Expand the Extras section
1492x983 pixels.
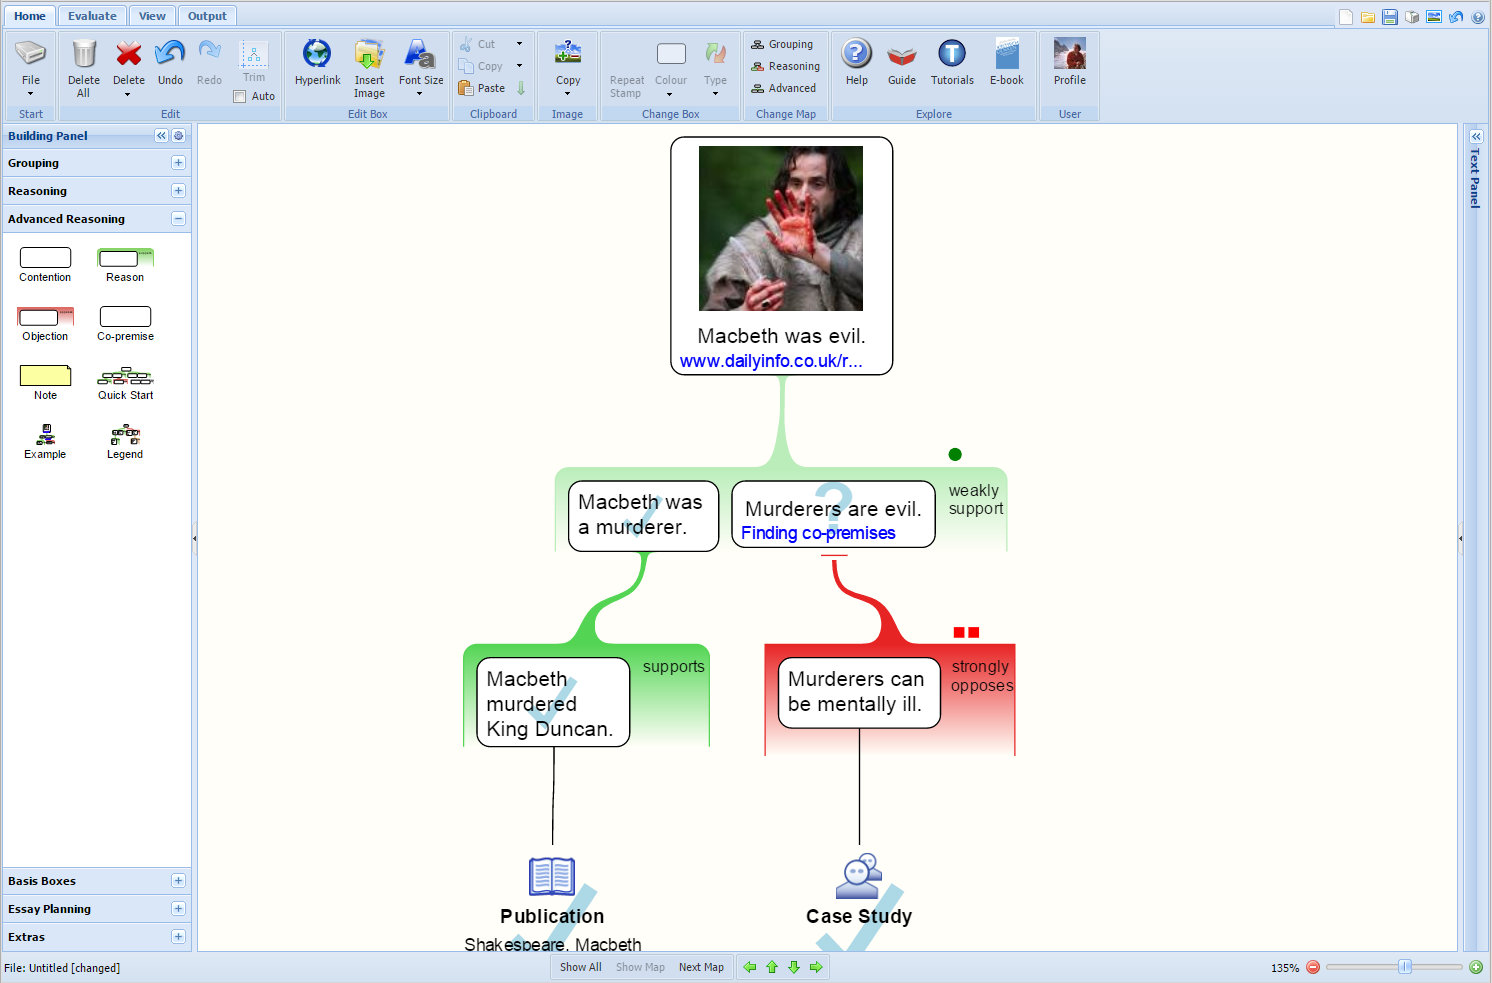click(178, 937)
